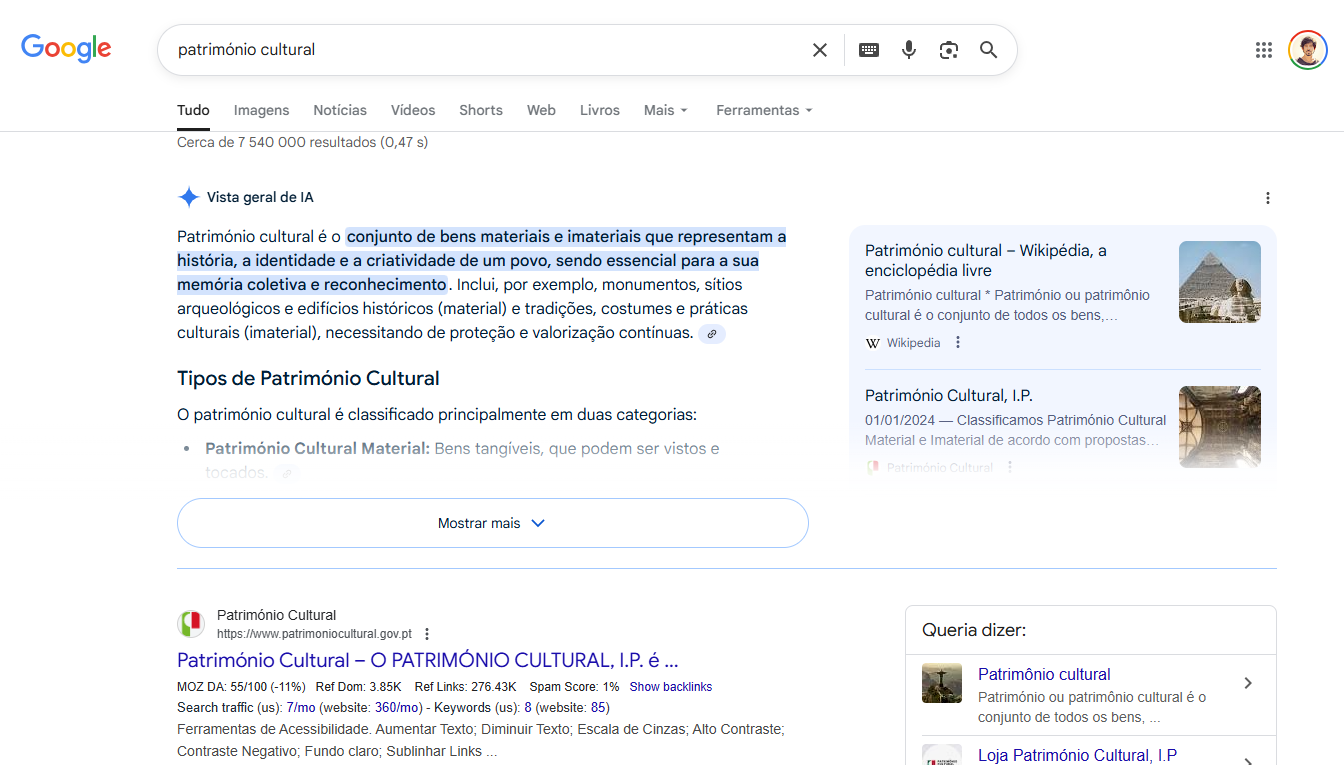The height and width of the screenshot is (765, 1344).
Task: Open search by image camera icon
Action: (949, 50)
